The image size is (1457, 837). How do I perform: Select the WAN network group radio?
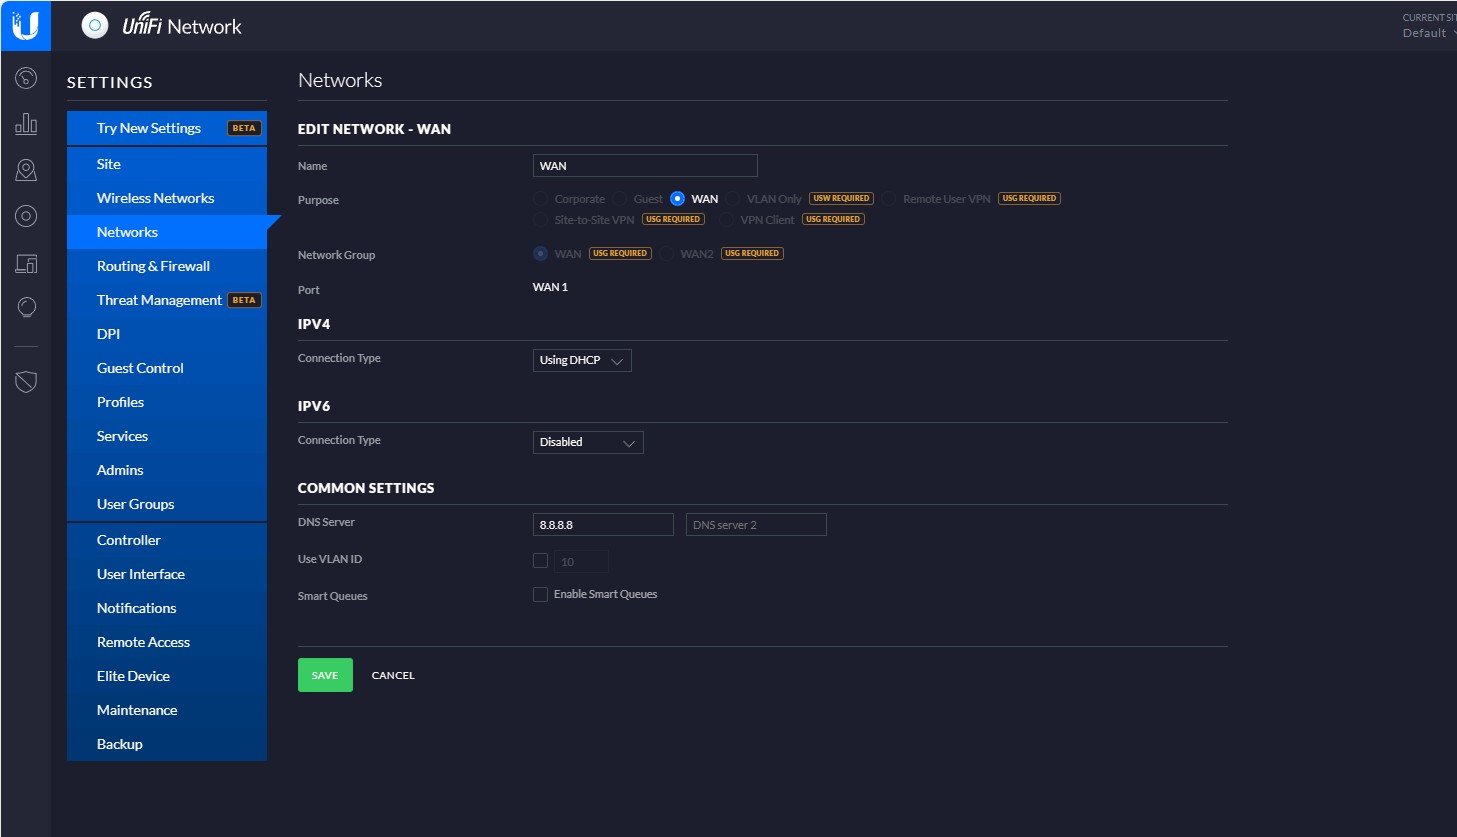point(541,254)
